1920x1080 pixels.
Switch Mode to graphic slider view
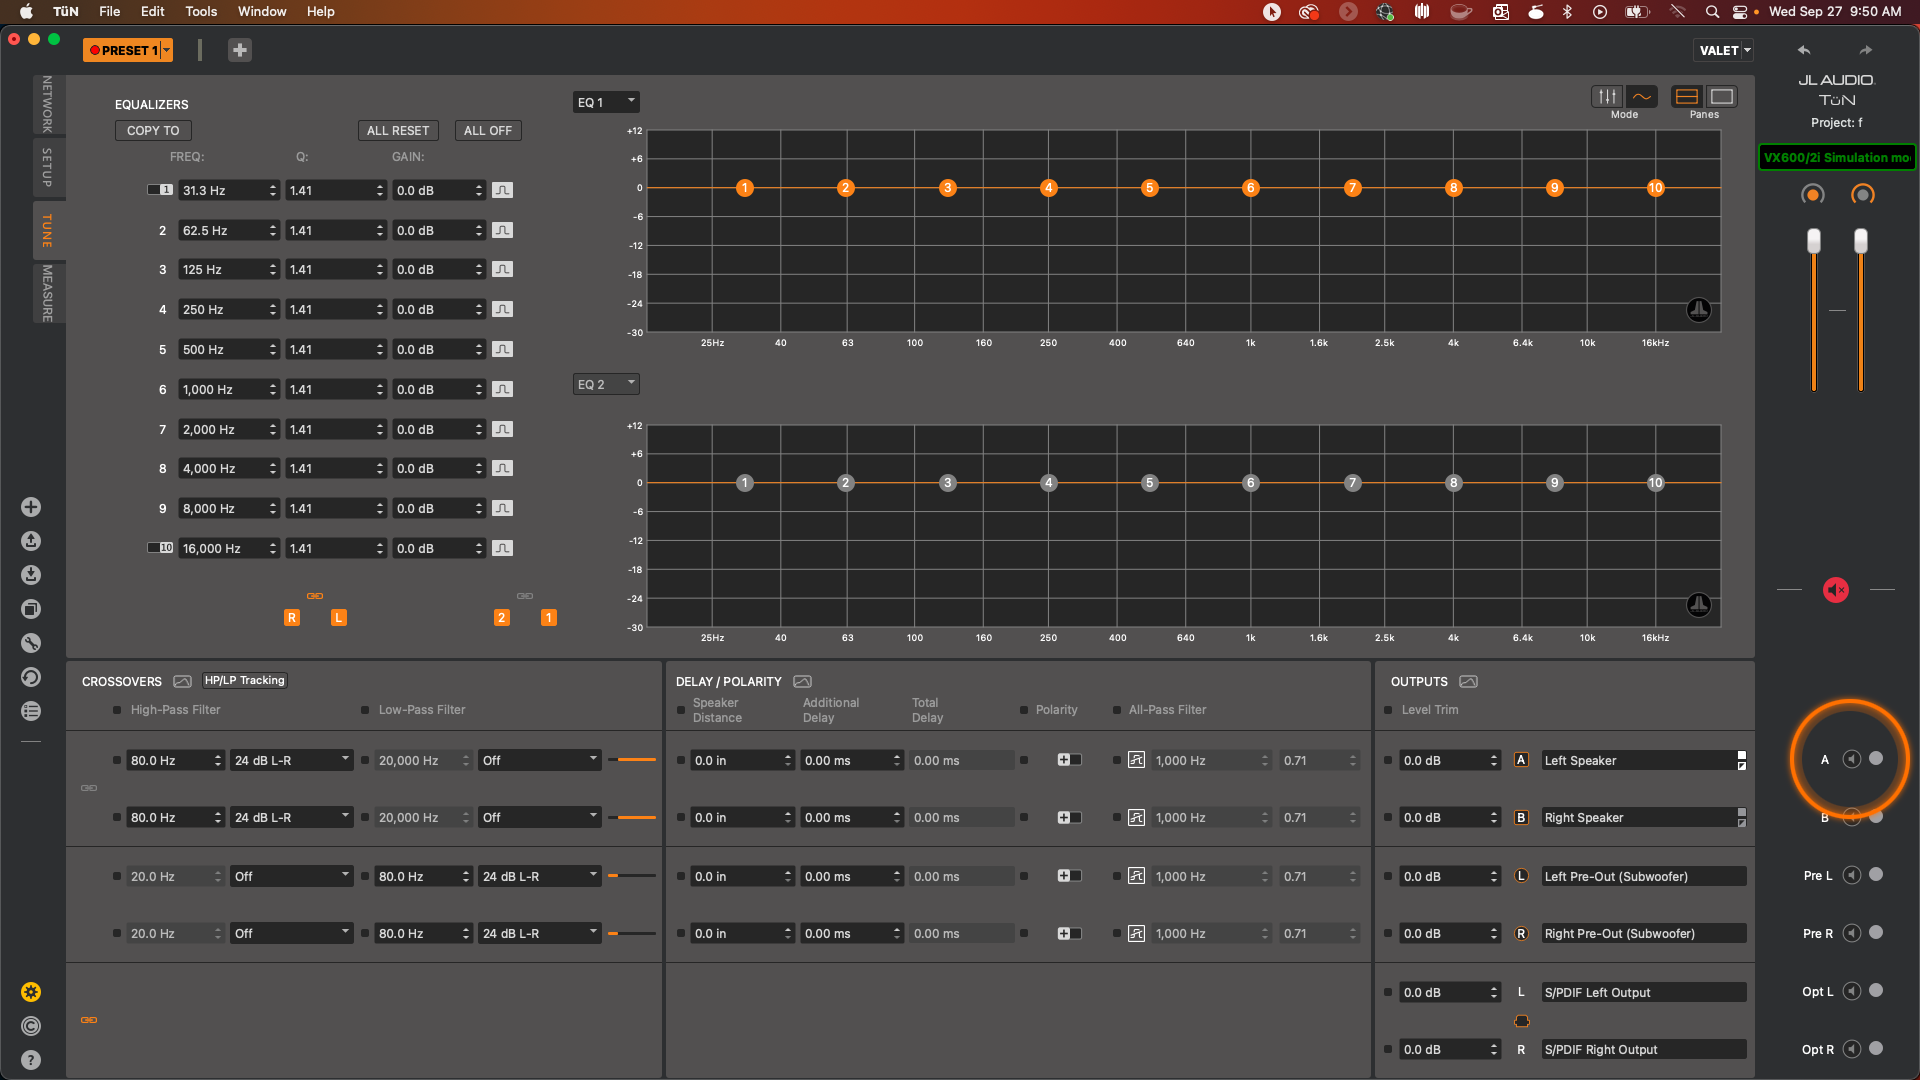[x=1607, y=96]
